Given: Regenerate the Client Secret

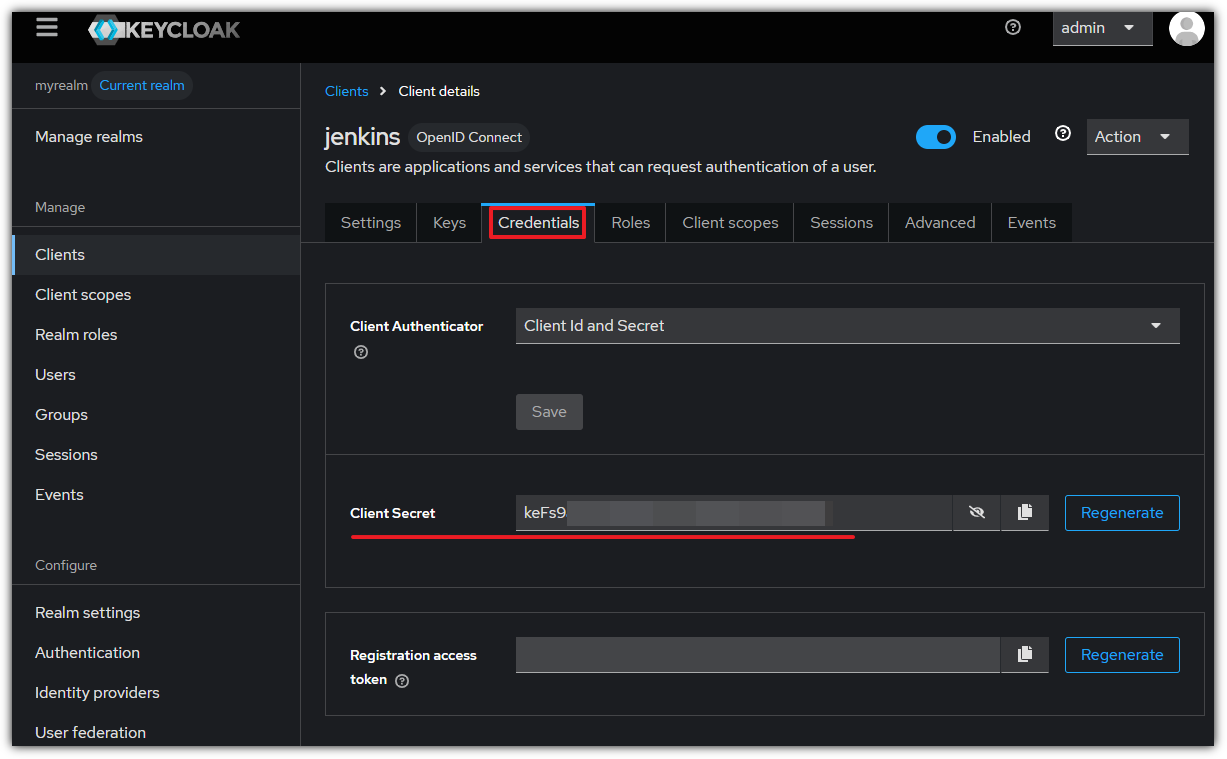Looking at the screenshot, I should 1122,513.
